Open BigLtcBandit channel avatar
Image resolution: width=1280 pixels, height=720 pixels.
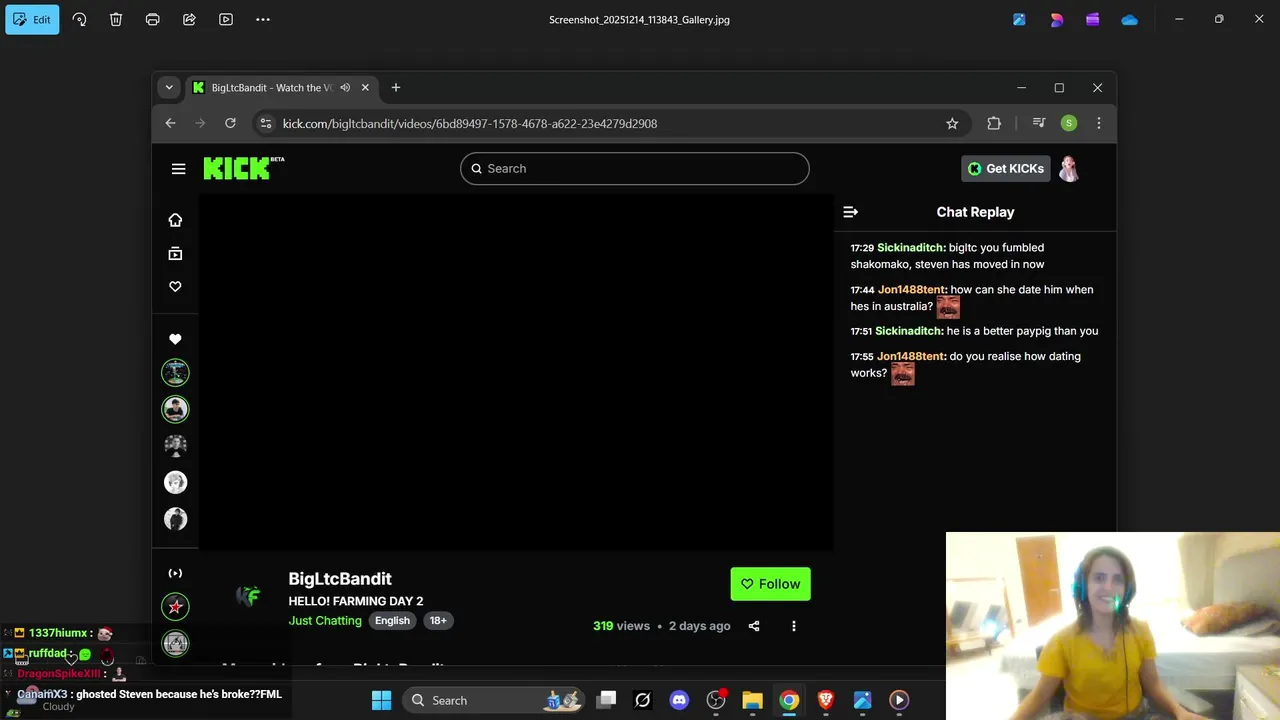[x=248, y=597]
